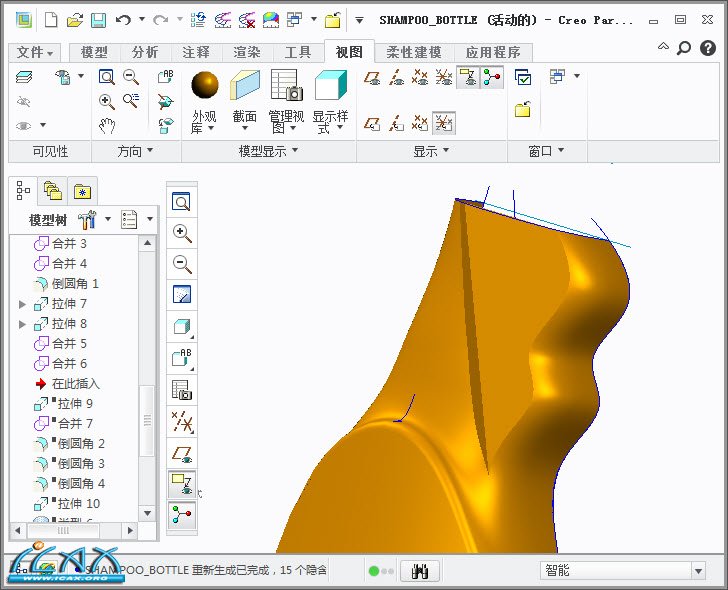The width and height of the screenshot is (728, 590).
Task: Click the pan hand icon in the ribbon
Action: pos(107,125)
